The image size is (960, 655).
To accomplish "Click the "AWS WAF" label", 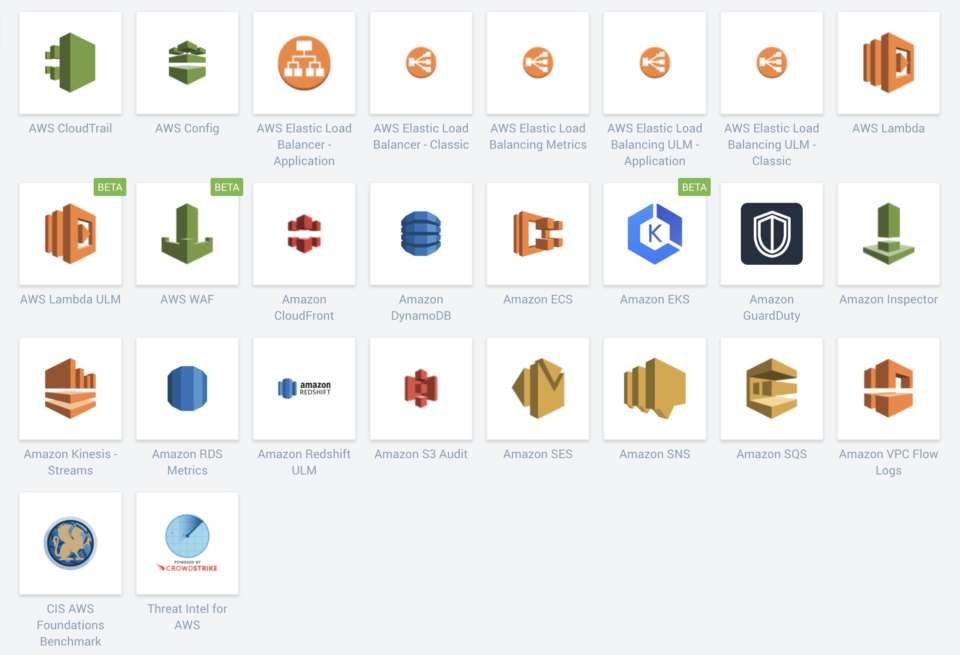I will click(x=187, y=299).
